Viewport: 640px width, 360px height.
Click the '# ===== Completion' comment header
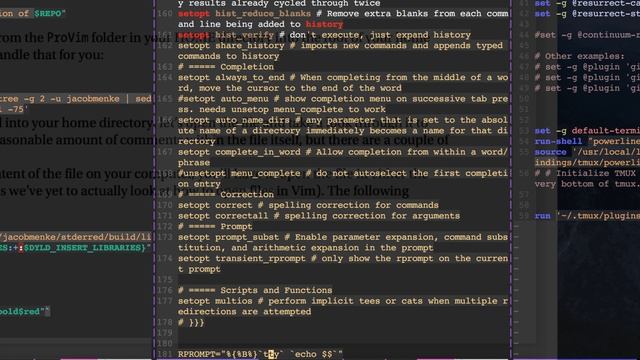pyautogui.click(x=226, y=67)
